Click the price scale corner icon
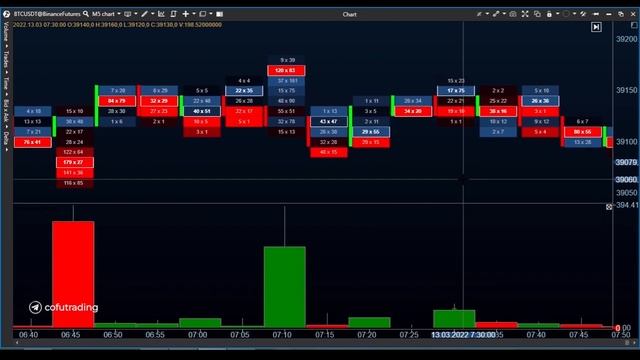This screenshot has height=360, width=640. click(634, 25)
